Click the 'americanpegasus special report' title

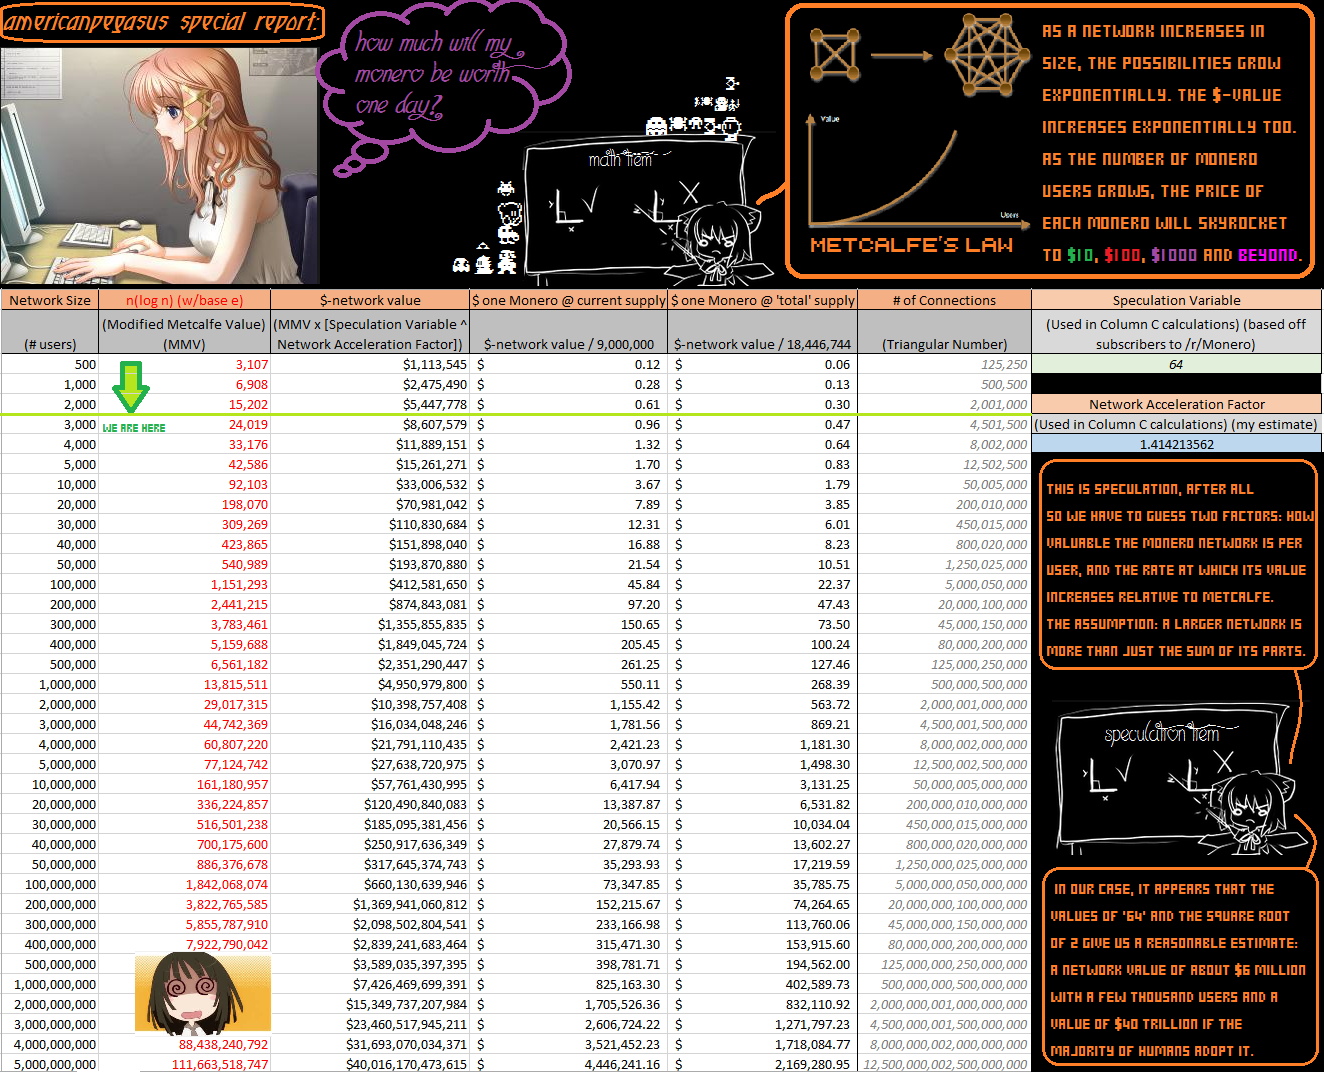162,22
